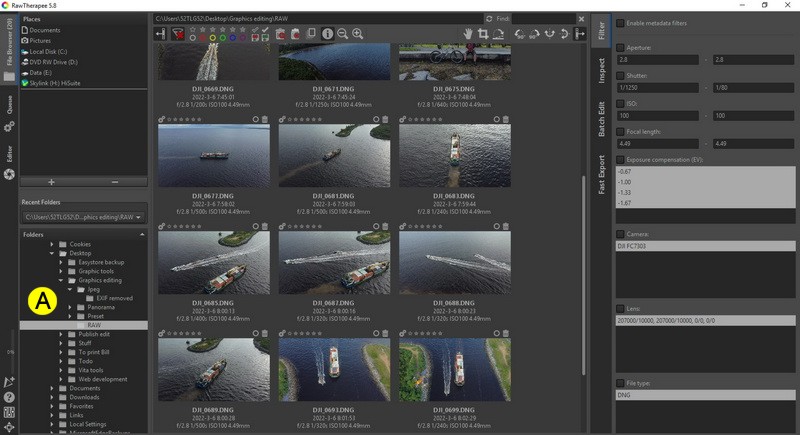Toggle the image info overlay icon
This screenshot has width=800, height=435.
pos(328,34)
